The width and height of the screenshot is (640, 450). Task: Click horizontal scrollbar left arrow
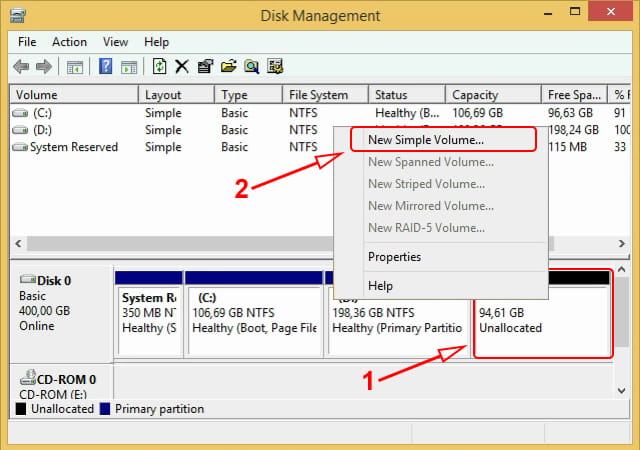coord(18,244)
